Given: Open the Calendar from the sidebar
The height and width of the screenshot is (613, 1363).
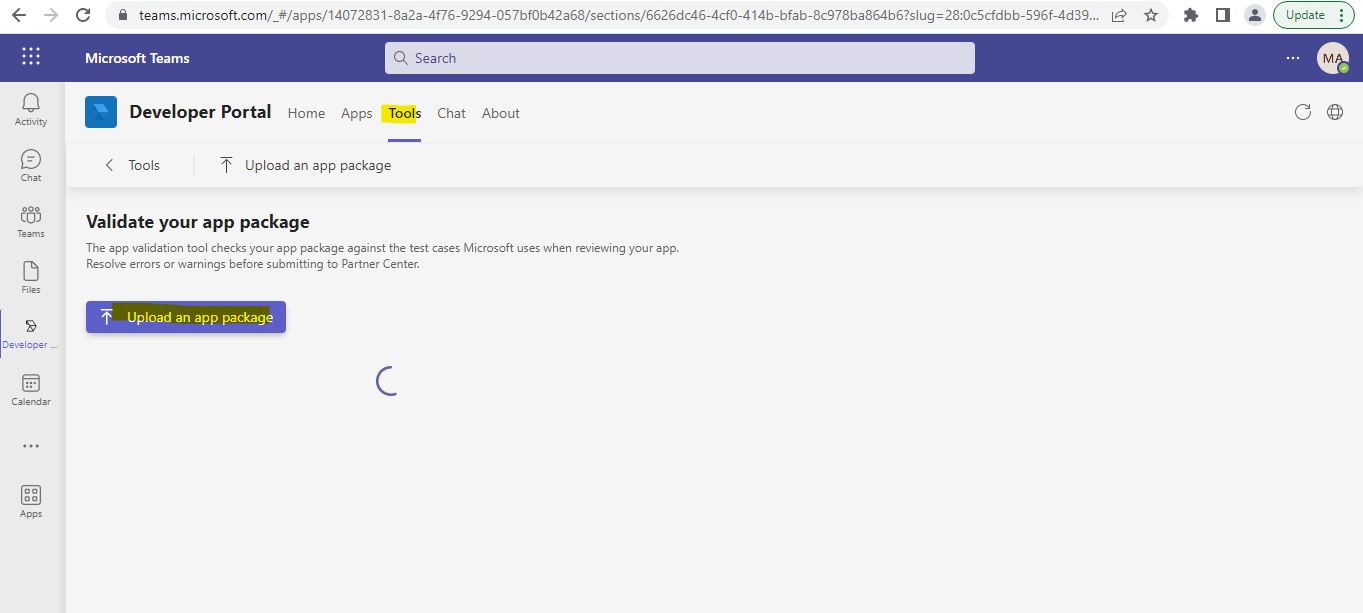Looking at the screenshot, I should [x=30, y=387].
